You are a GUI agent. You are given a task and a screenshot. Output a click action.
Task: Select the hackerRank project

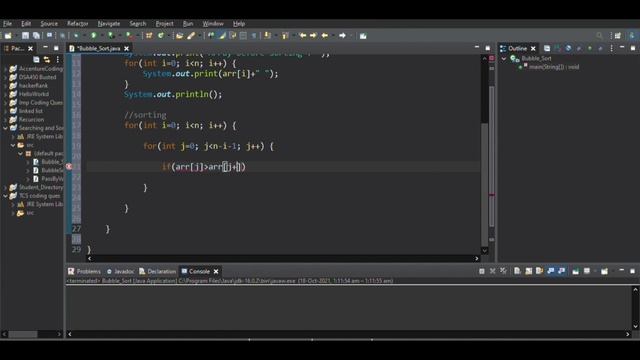33,85
